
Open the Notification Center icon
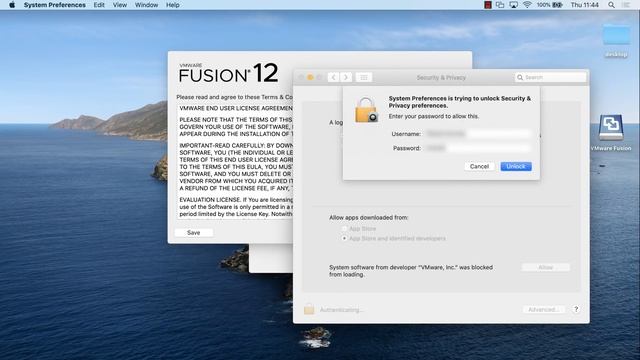pyautogui.click(x=626, y=5)
